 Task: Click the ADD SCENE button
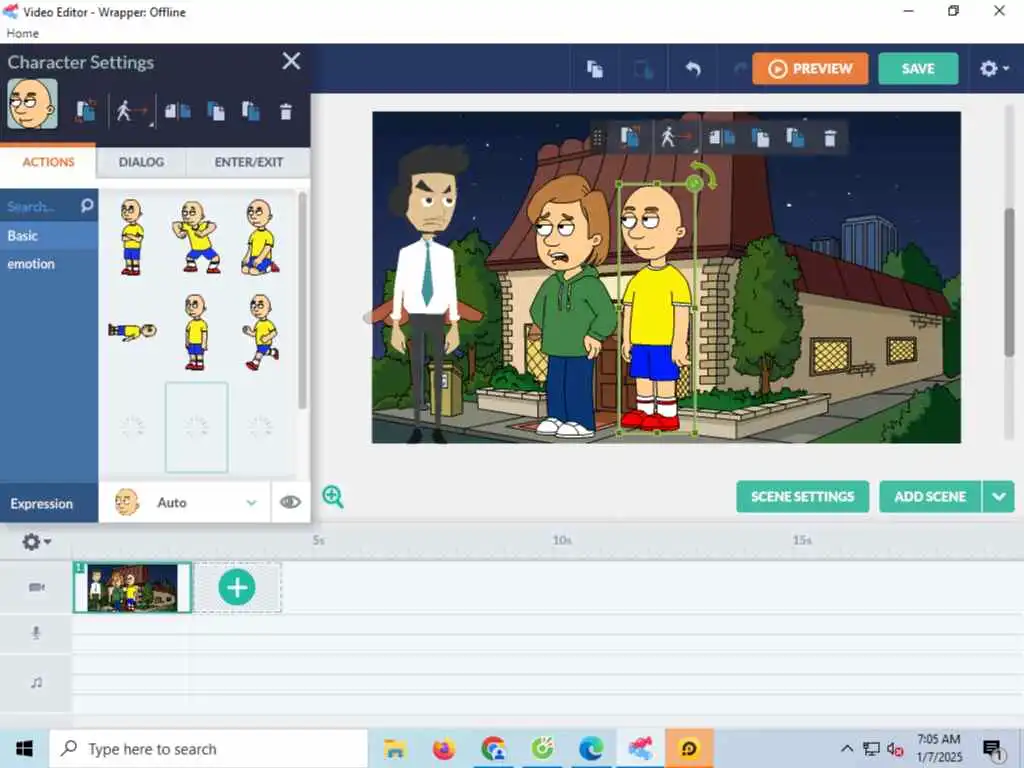930,496
